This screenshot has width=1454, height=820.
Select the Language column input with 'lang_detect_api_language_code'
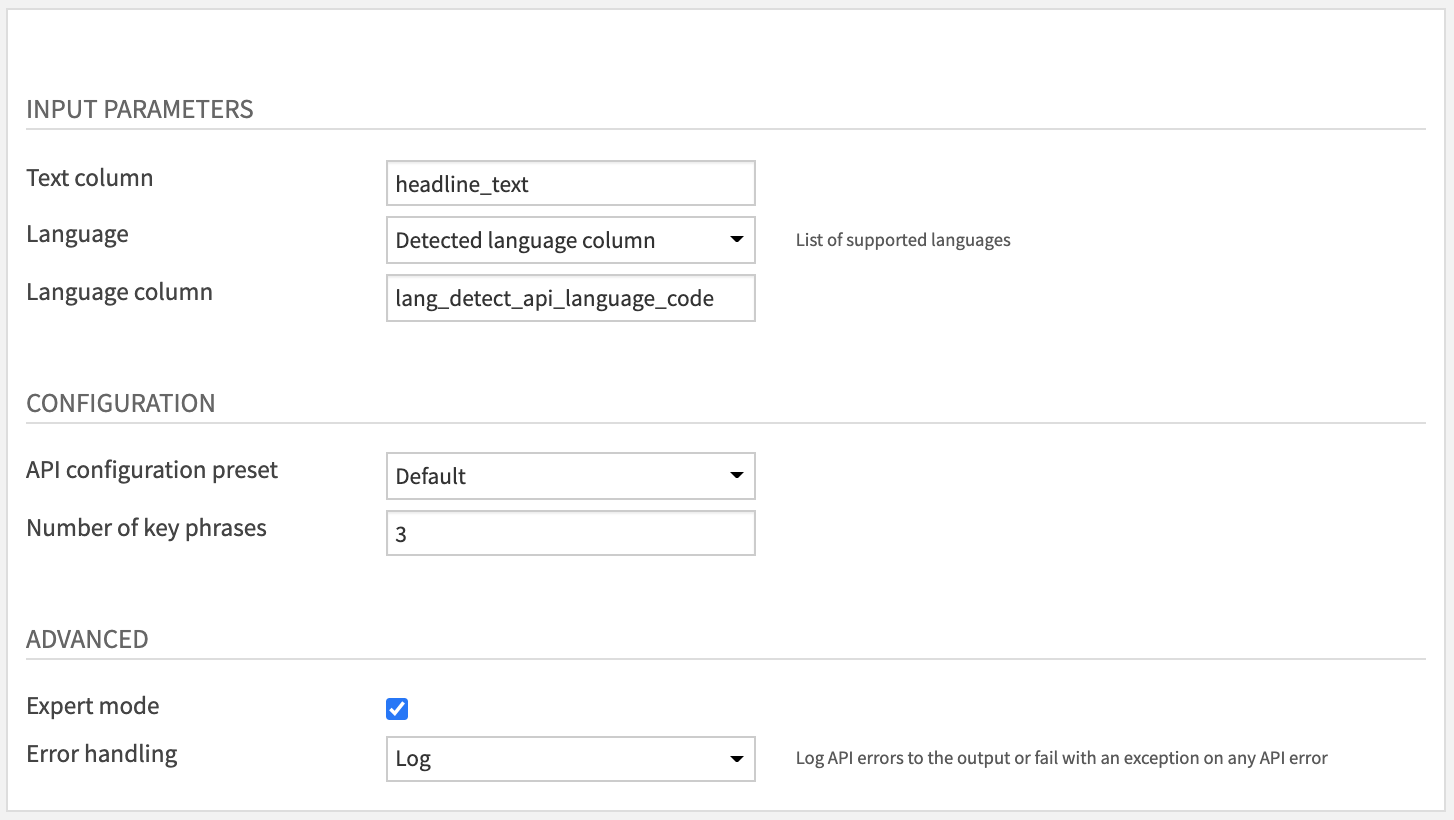pos(570,298)
